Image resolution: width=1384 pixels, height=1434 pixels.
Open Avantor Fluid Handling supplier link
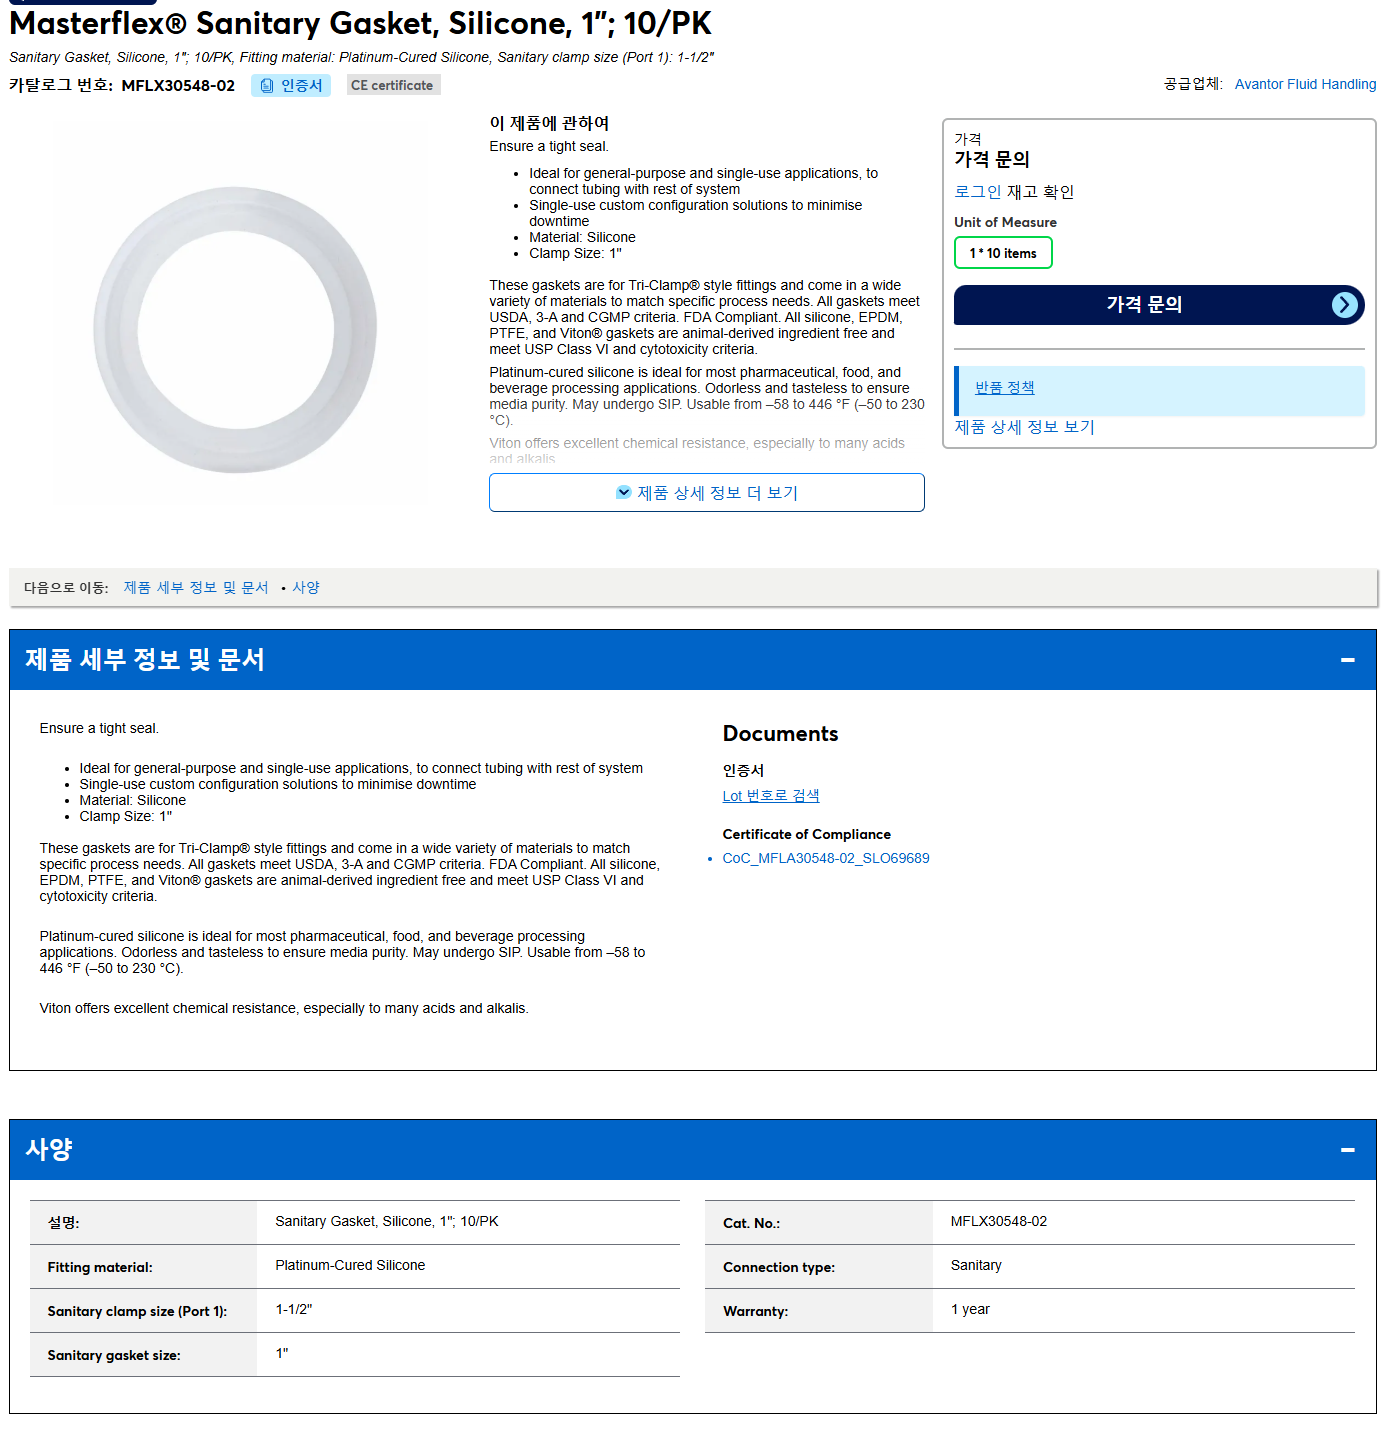pyautogui.click(x=1305, y=84)
